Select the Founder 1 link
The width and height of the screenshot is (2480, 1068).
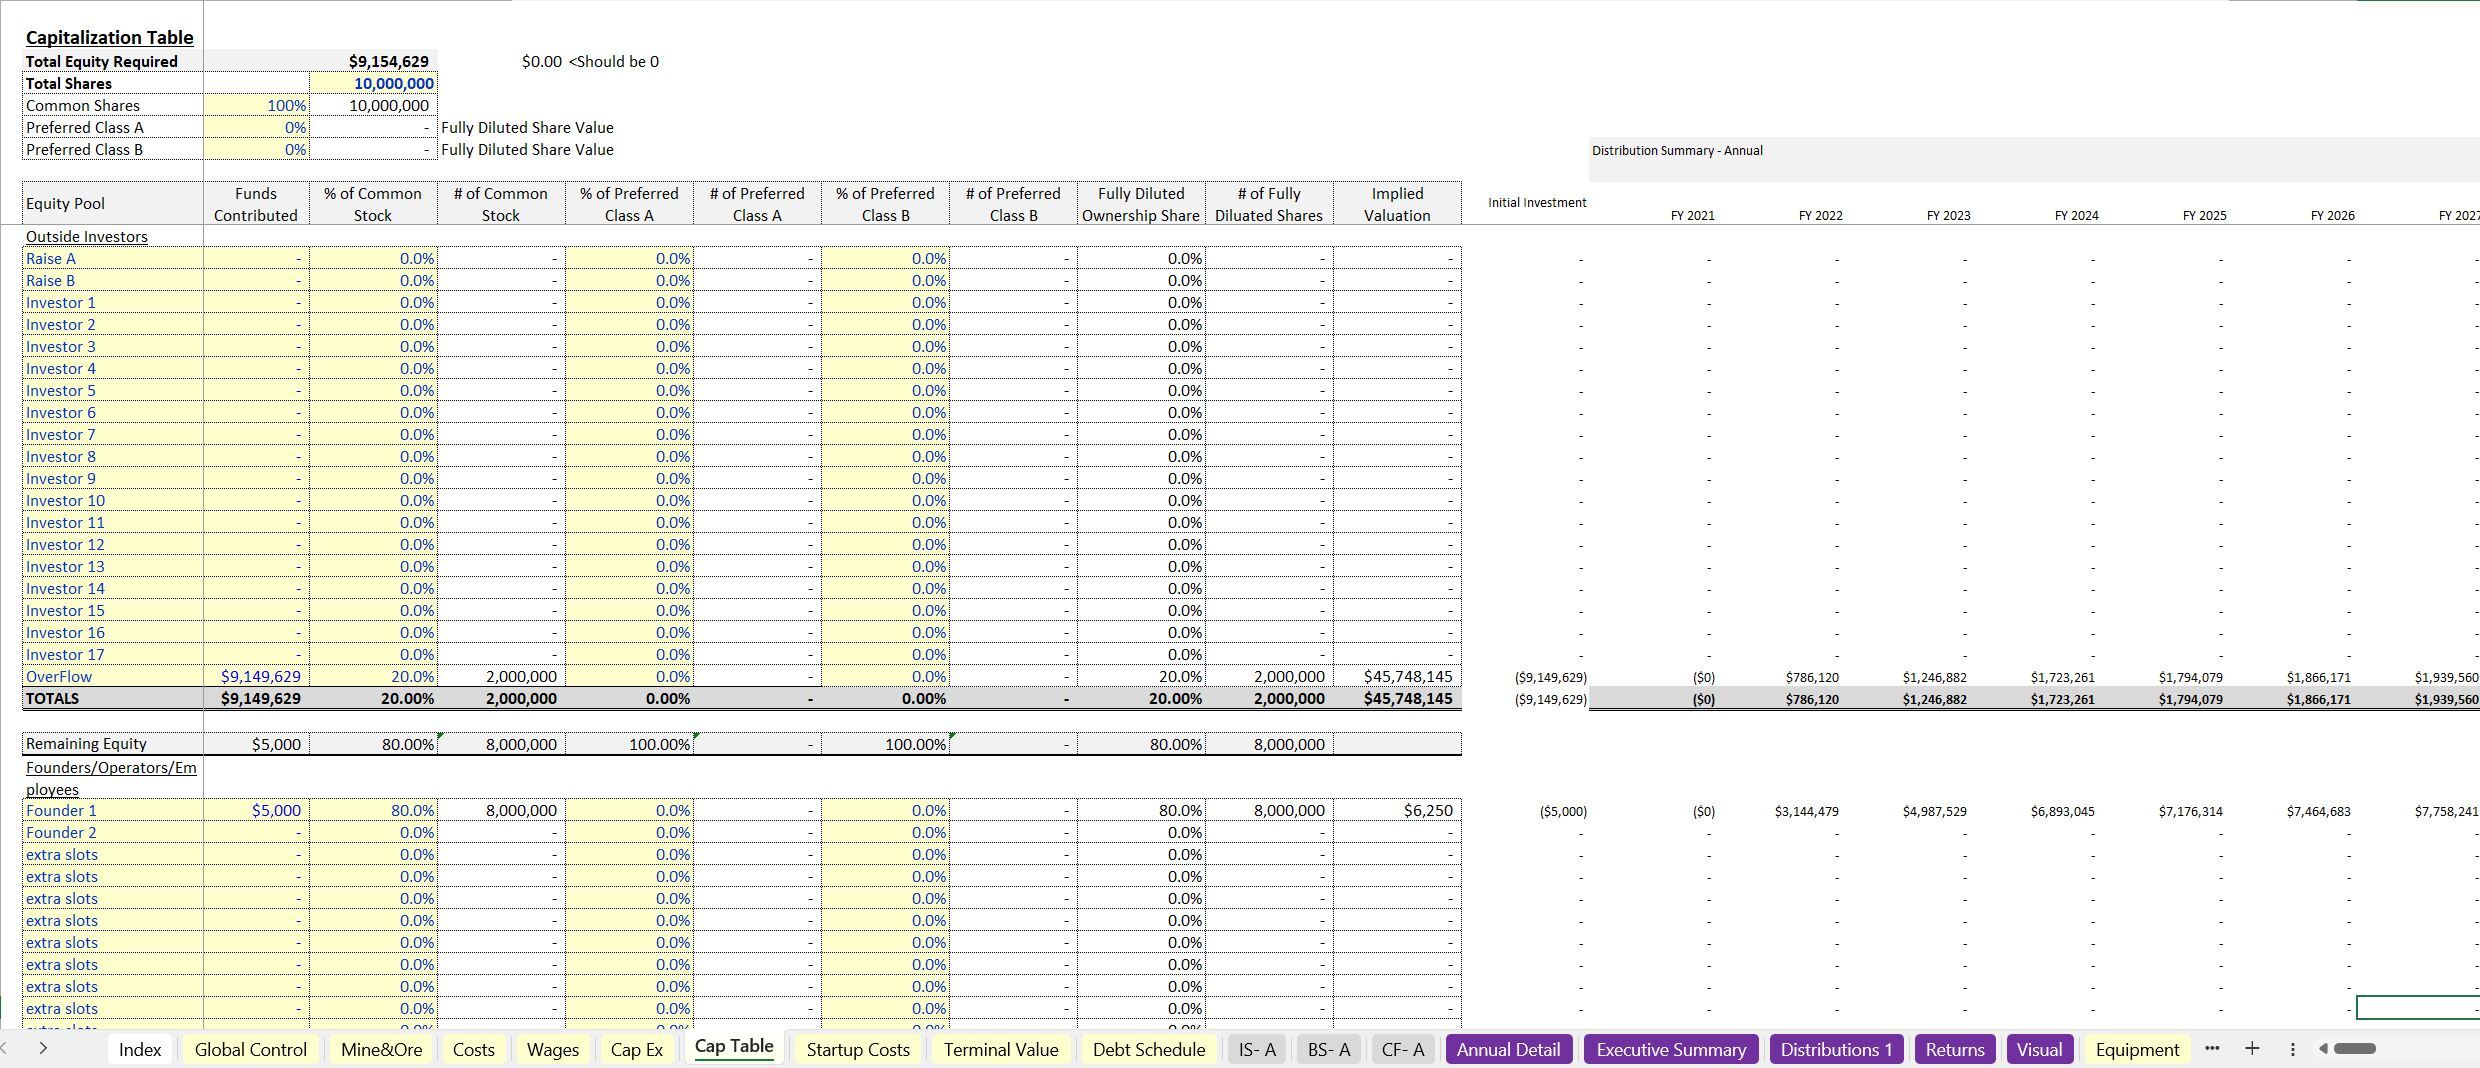point(62,811)
